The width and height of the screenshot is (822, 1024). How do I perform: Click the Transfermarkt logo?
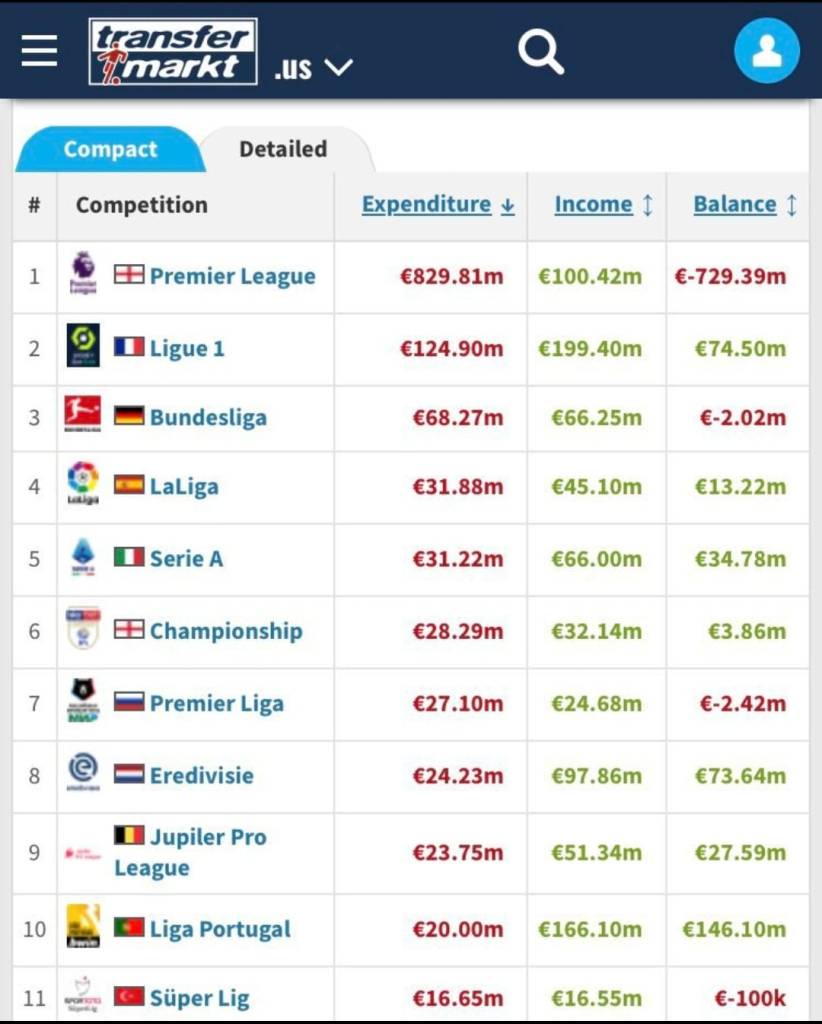click(x=172, y=51)
